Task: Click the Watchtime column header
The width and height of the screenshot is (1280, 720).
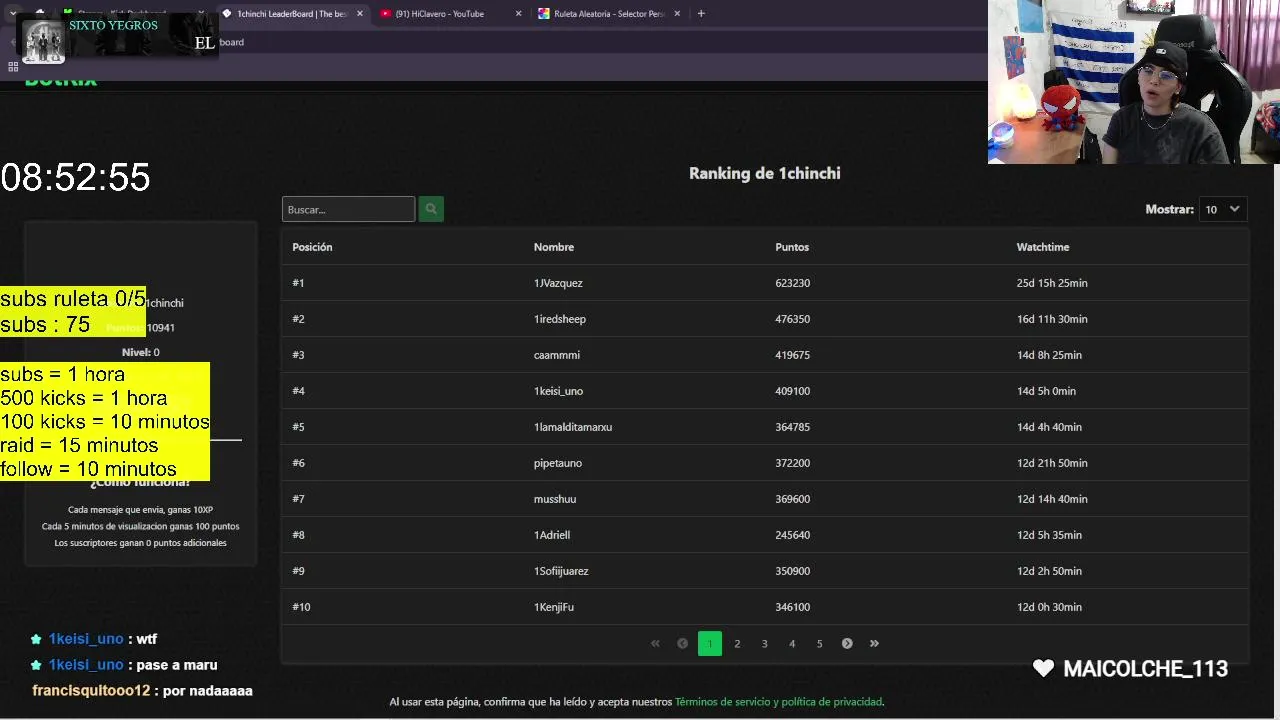Action: tap(1043, 247)
